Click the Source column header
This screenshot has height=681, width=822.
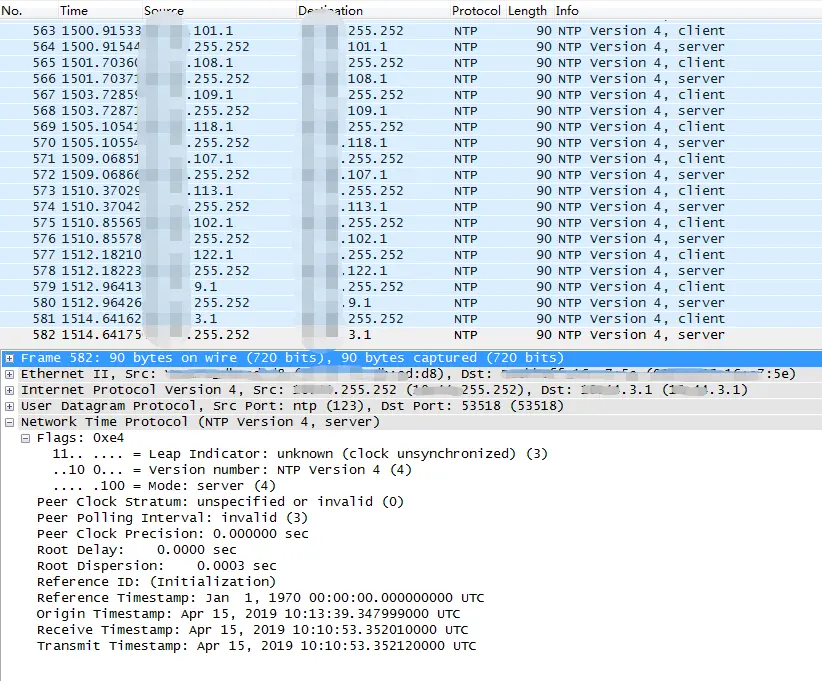(x=163, y=10)
